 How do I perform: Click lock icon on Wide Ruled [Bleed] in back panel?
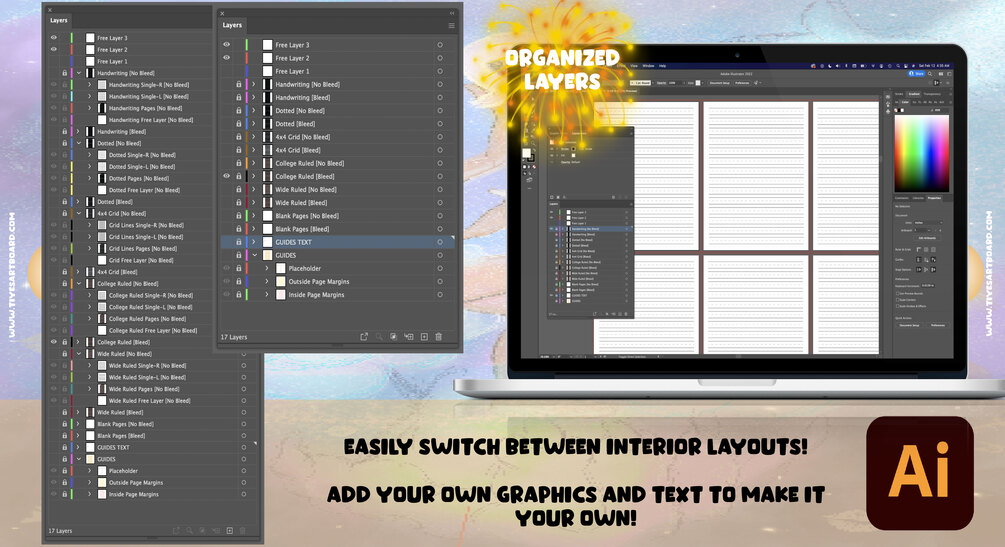pyautogui.click(x=65, y=412)
